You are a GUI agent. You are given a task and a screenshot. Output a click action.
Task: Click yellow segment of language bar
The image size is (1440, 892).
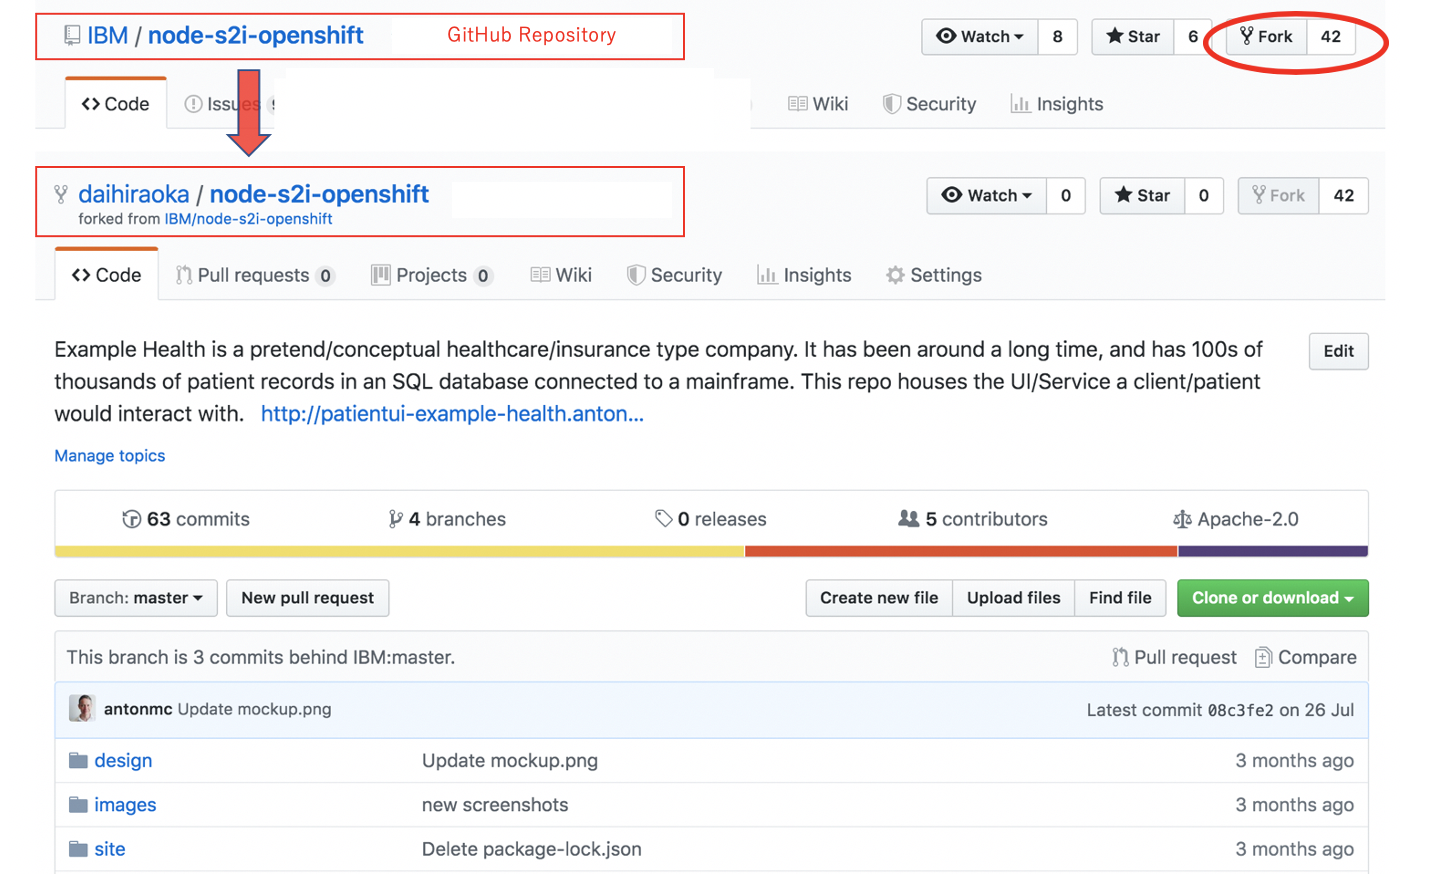(x=400, y=551)
